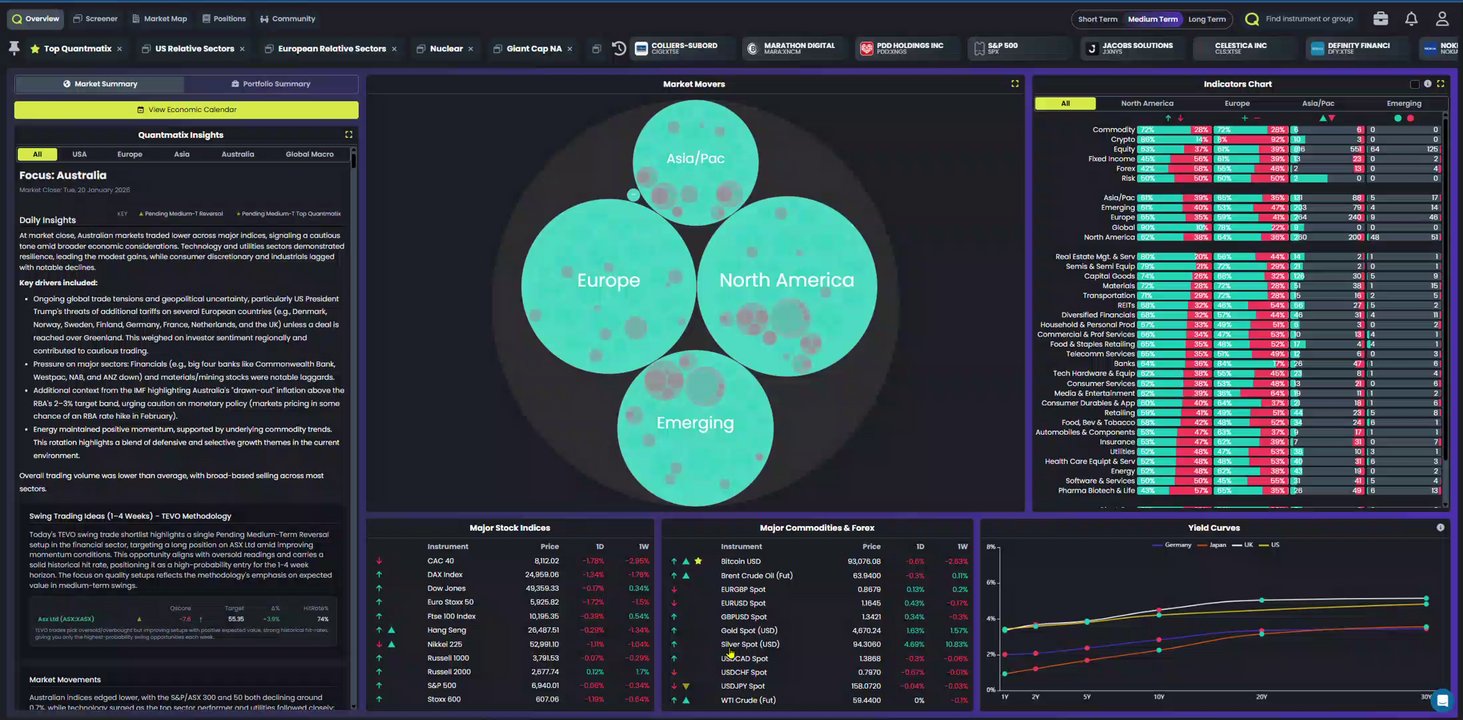Select the Asia insights filter

(x=181, y=154)
